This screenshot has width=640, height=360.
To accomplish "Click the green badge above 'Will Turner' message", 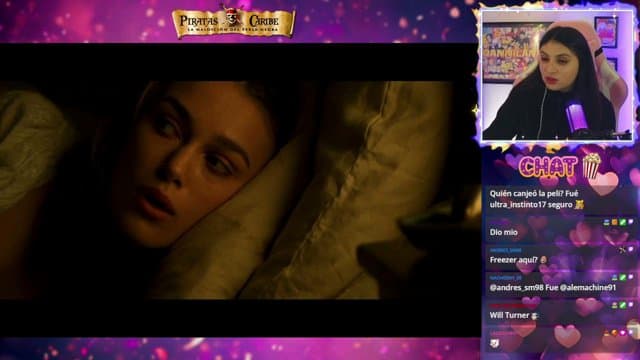I will [622, 305].
